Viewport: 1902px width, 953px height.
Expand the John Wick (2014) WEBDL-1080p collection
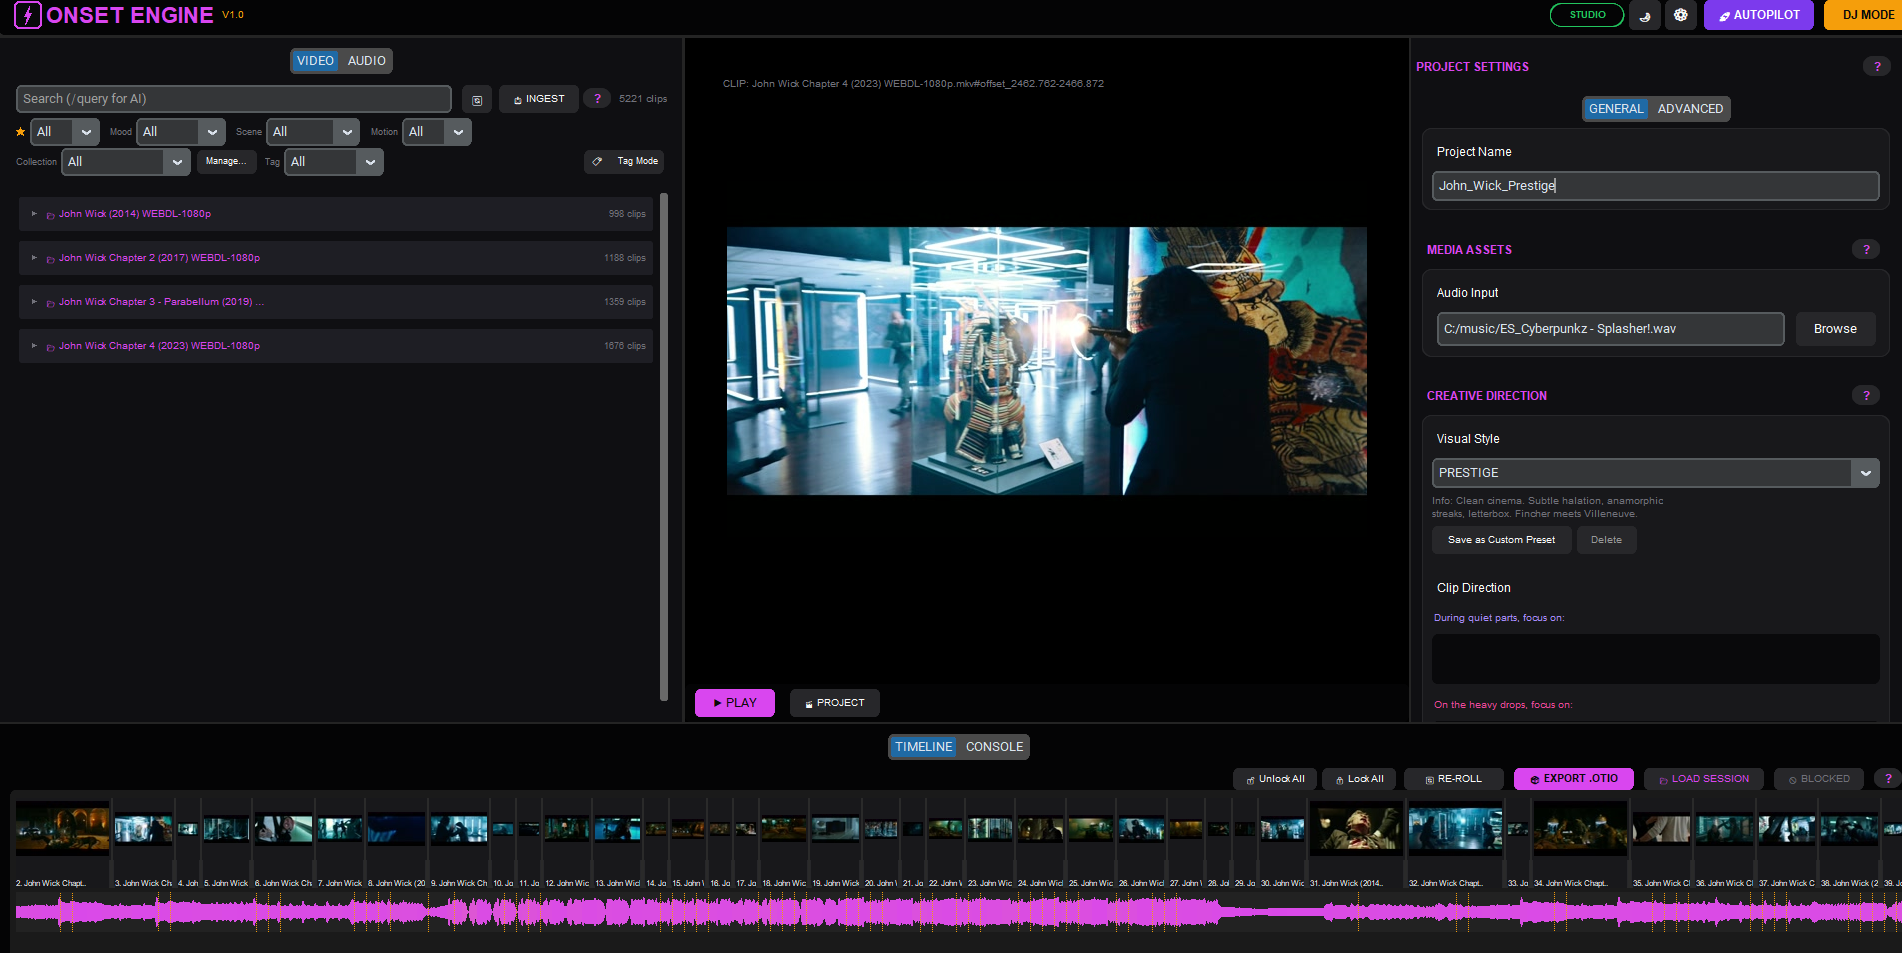(33, 214)
